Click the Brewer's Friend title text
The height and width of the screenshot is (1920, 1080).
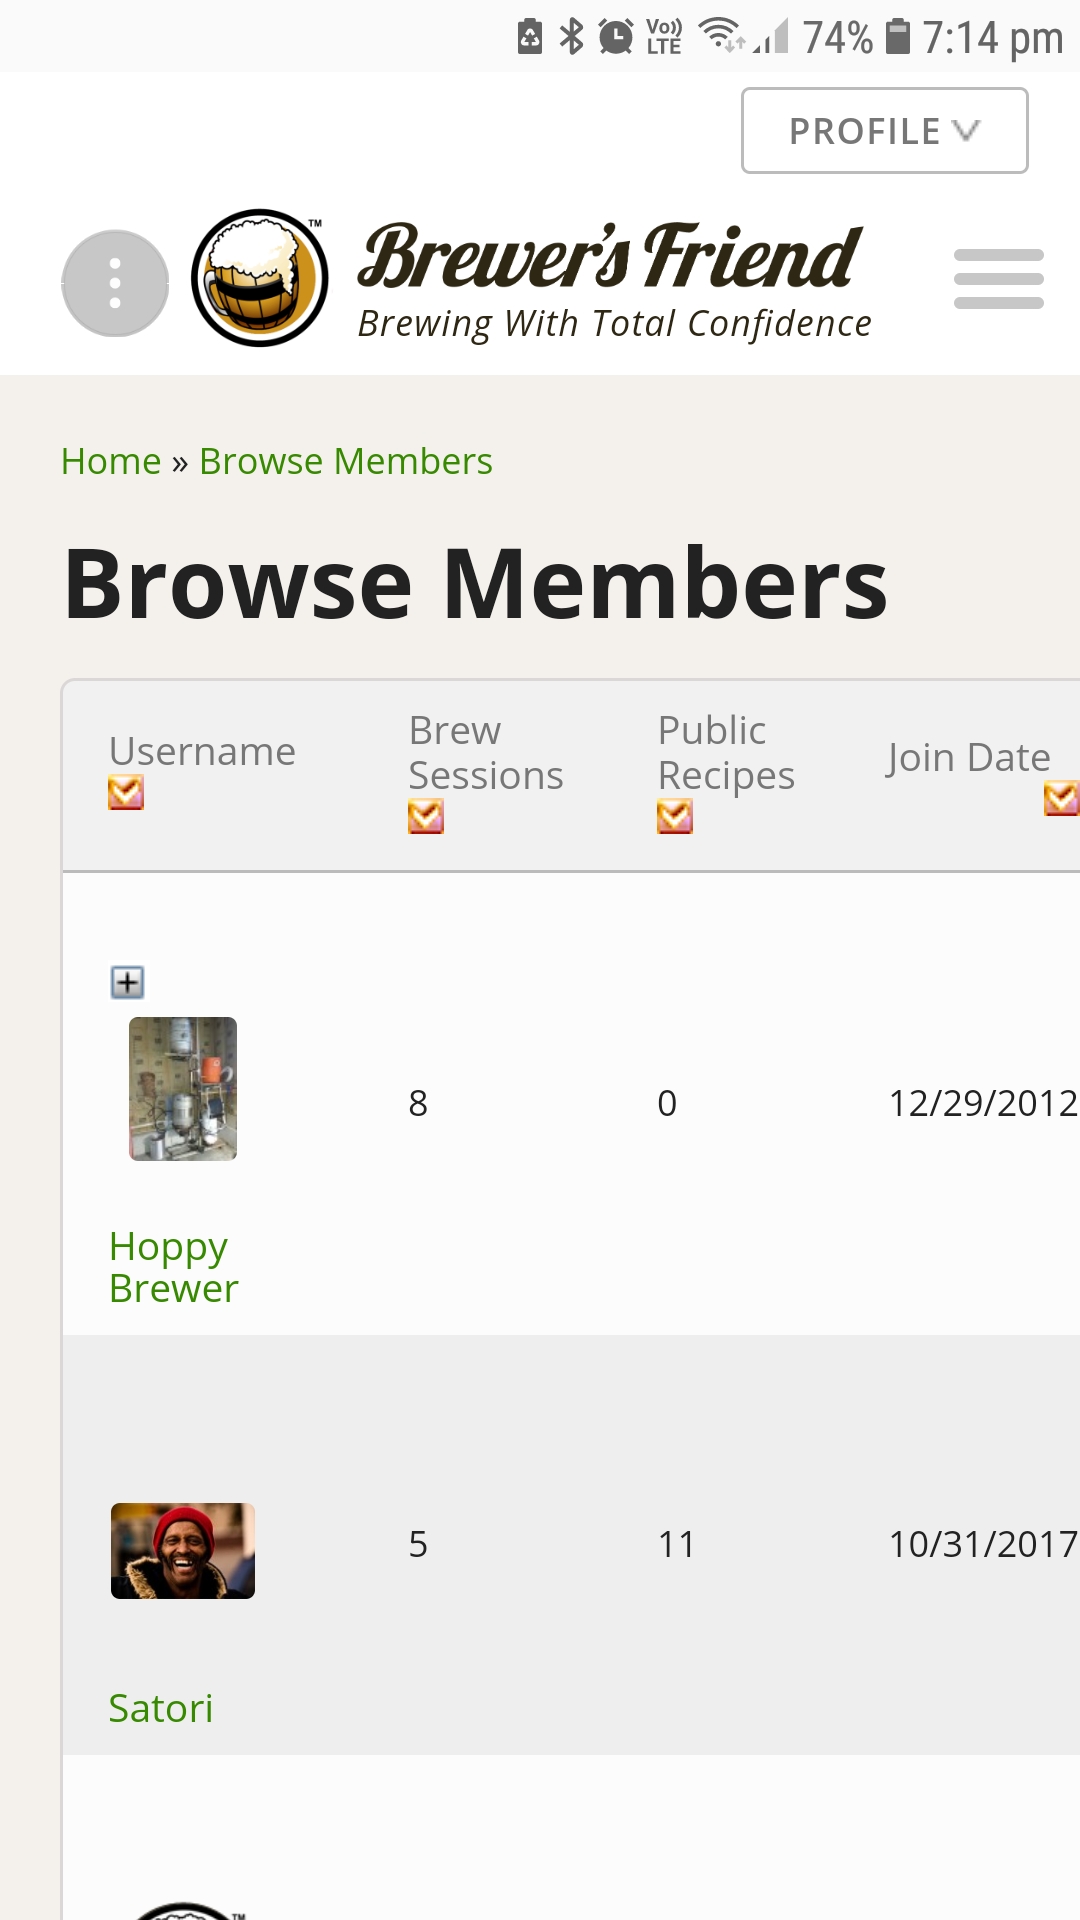pyautogui.click(x=610, y=257)
